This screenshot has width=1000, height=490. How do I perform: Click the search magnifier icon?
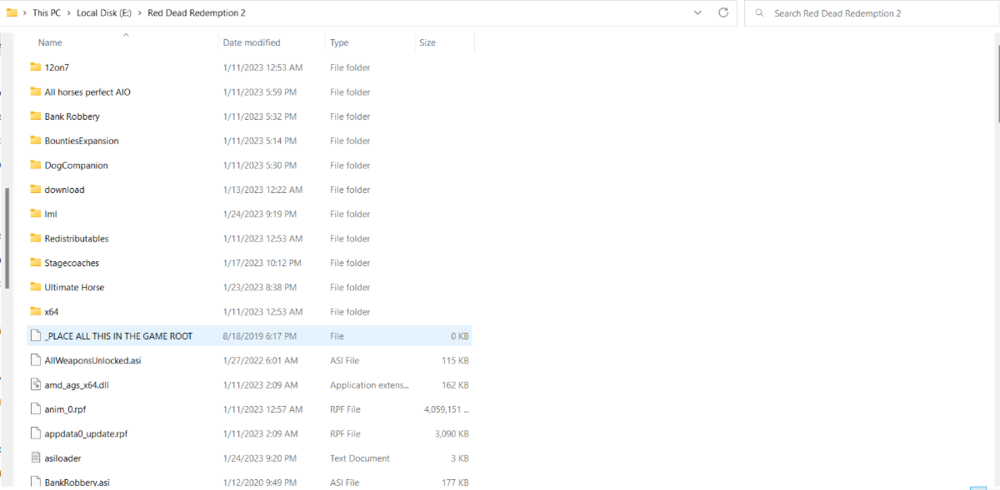click(x=761, y=13)
